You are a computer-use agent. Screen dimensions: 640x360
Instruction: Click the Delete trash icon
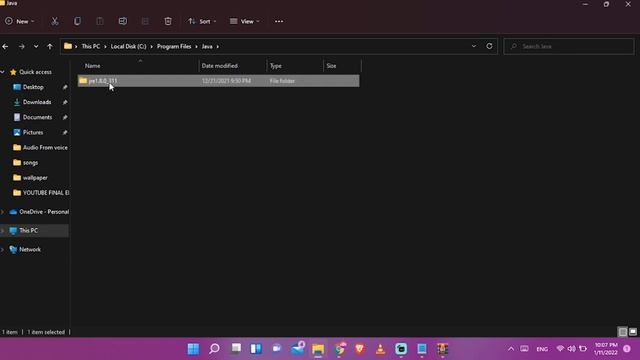168,21
